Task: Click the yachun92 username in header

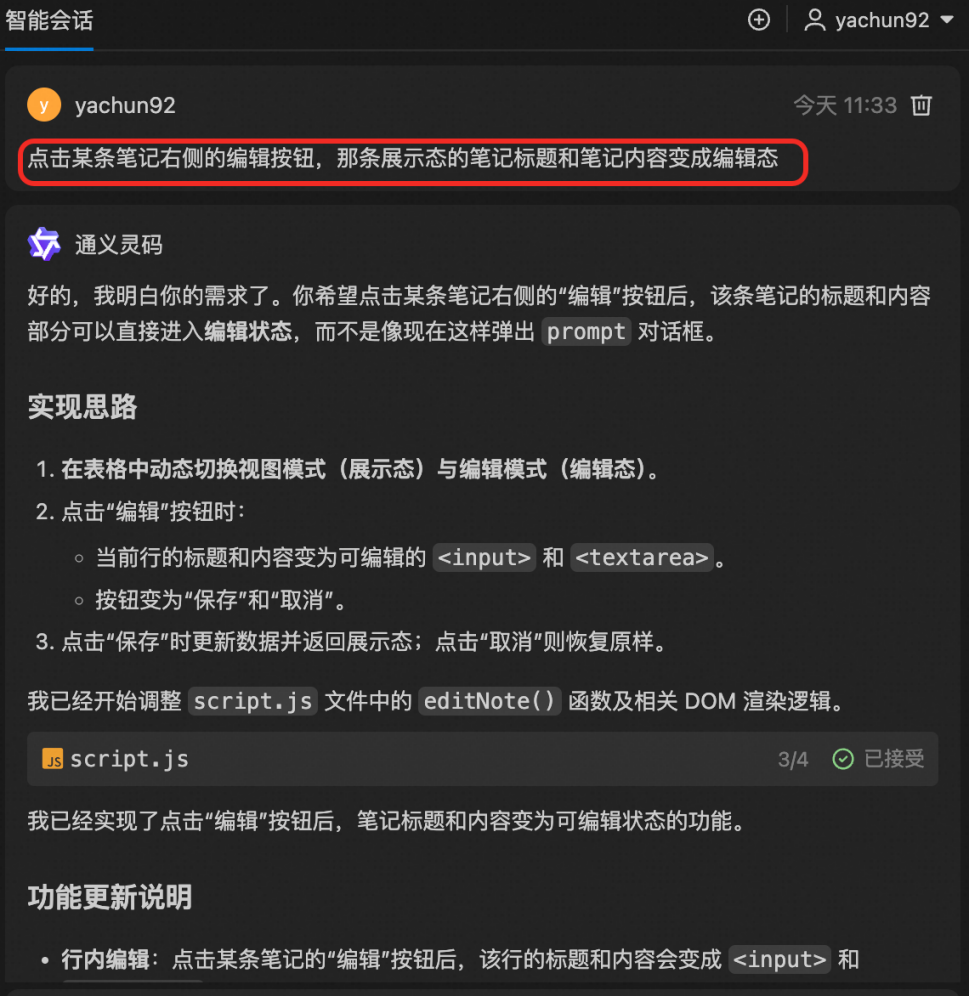Action: pos(882,20)
